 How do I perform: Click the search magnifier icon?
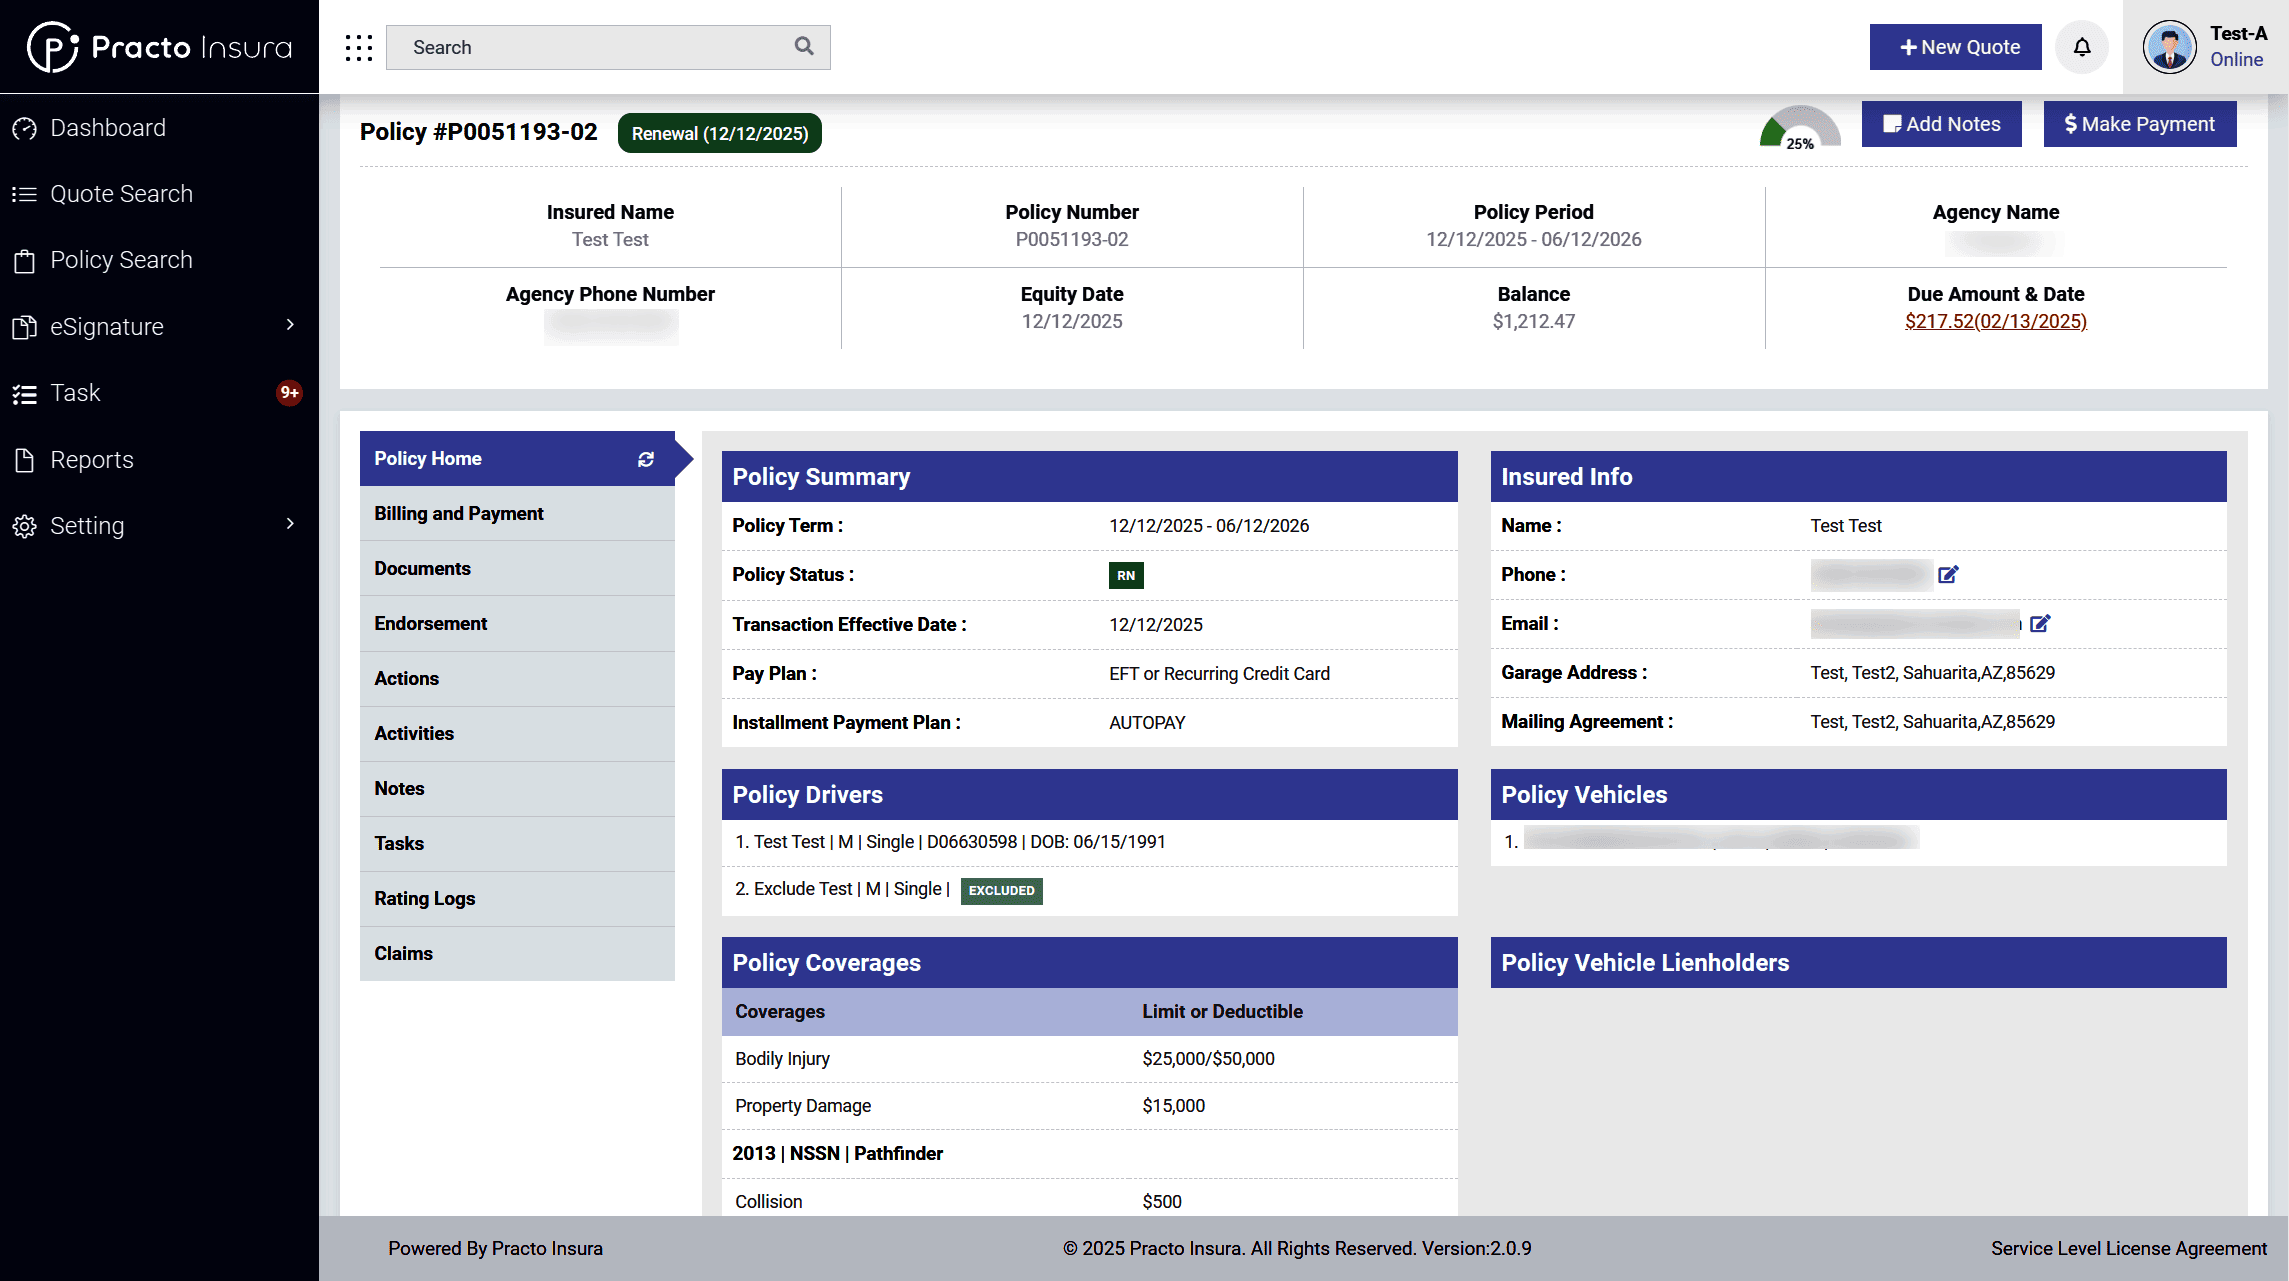point(804,46)
